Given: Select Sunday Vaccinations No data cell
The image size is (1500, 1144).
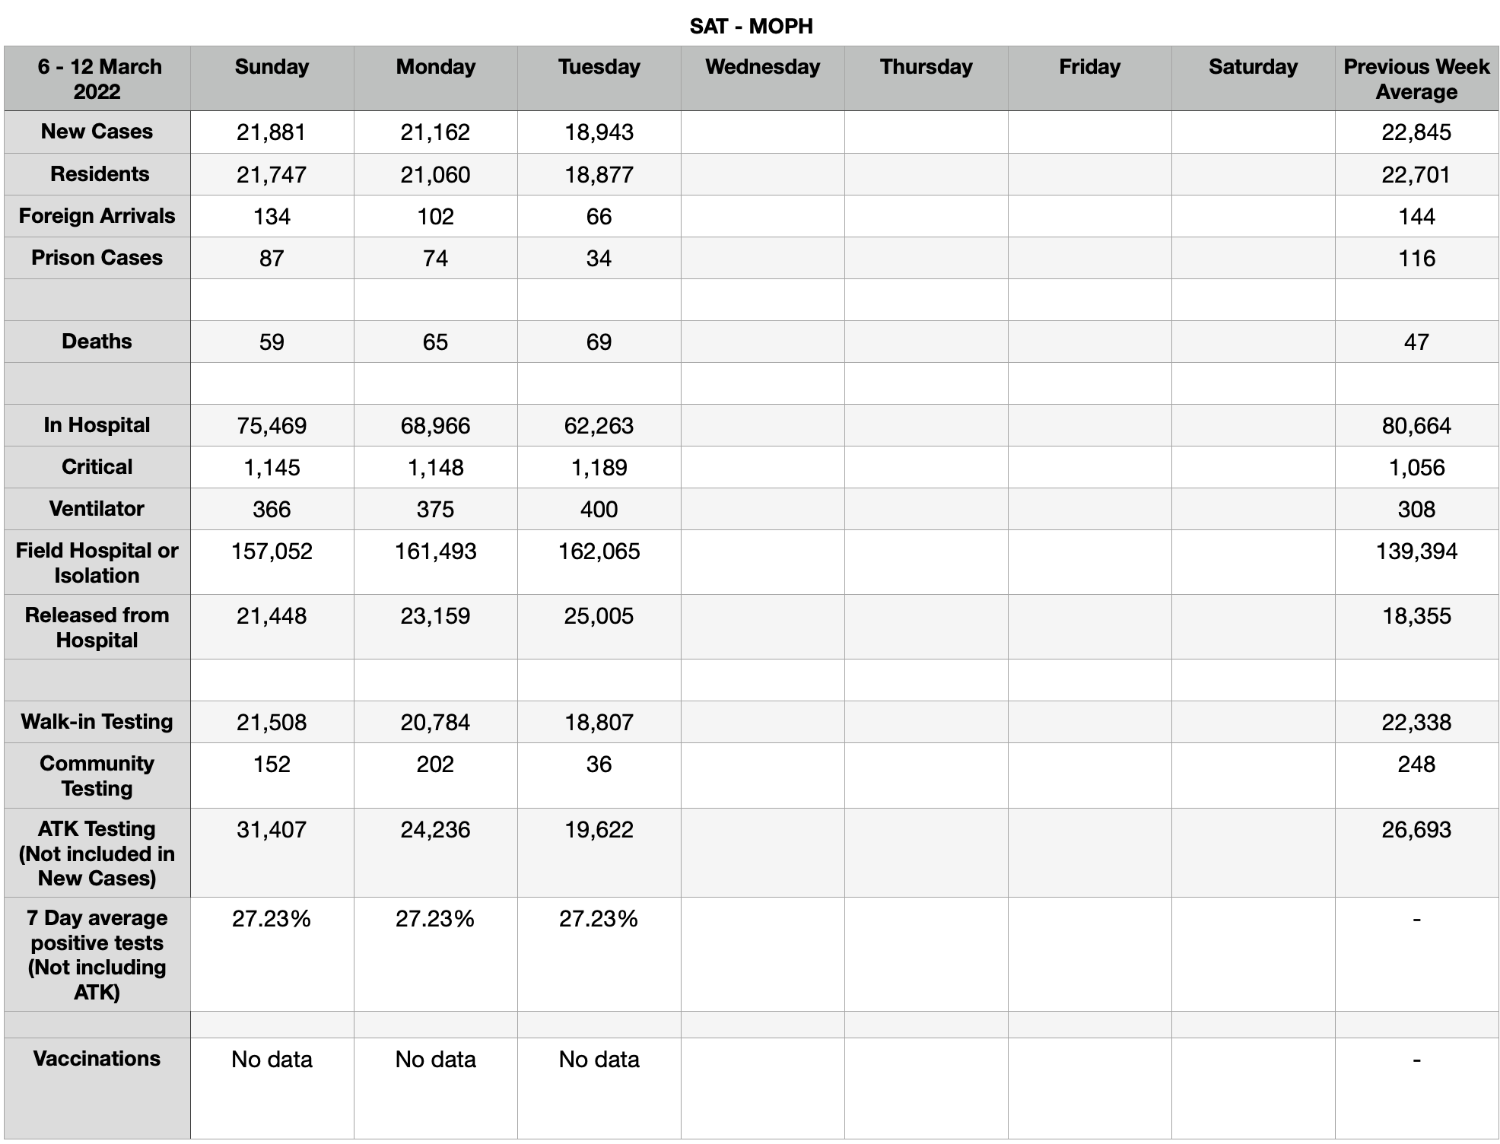Looking at the screenshot, I should tap(272, 1088).
